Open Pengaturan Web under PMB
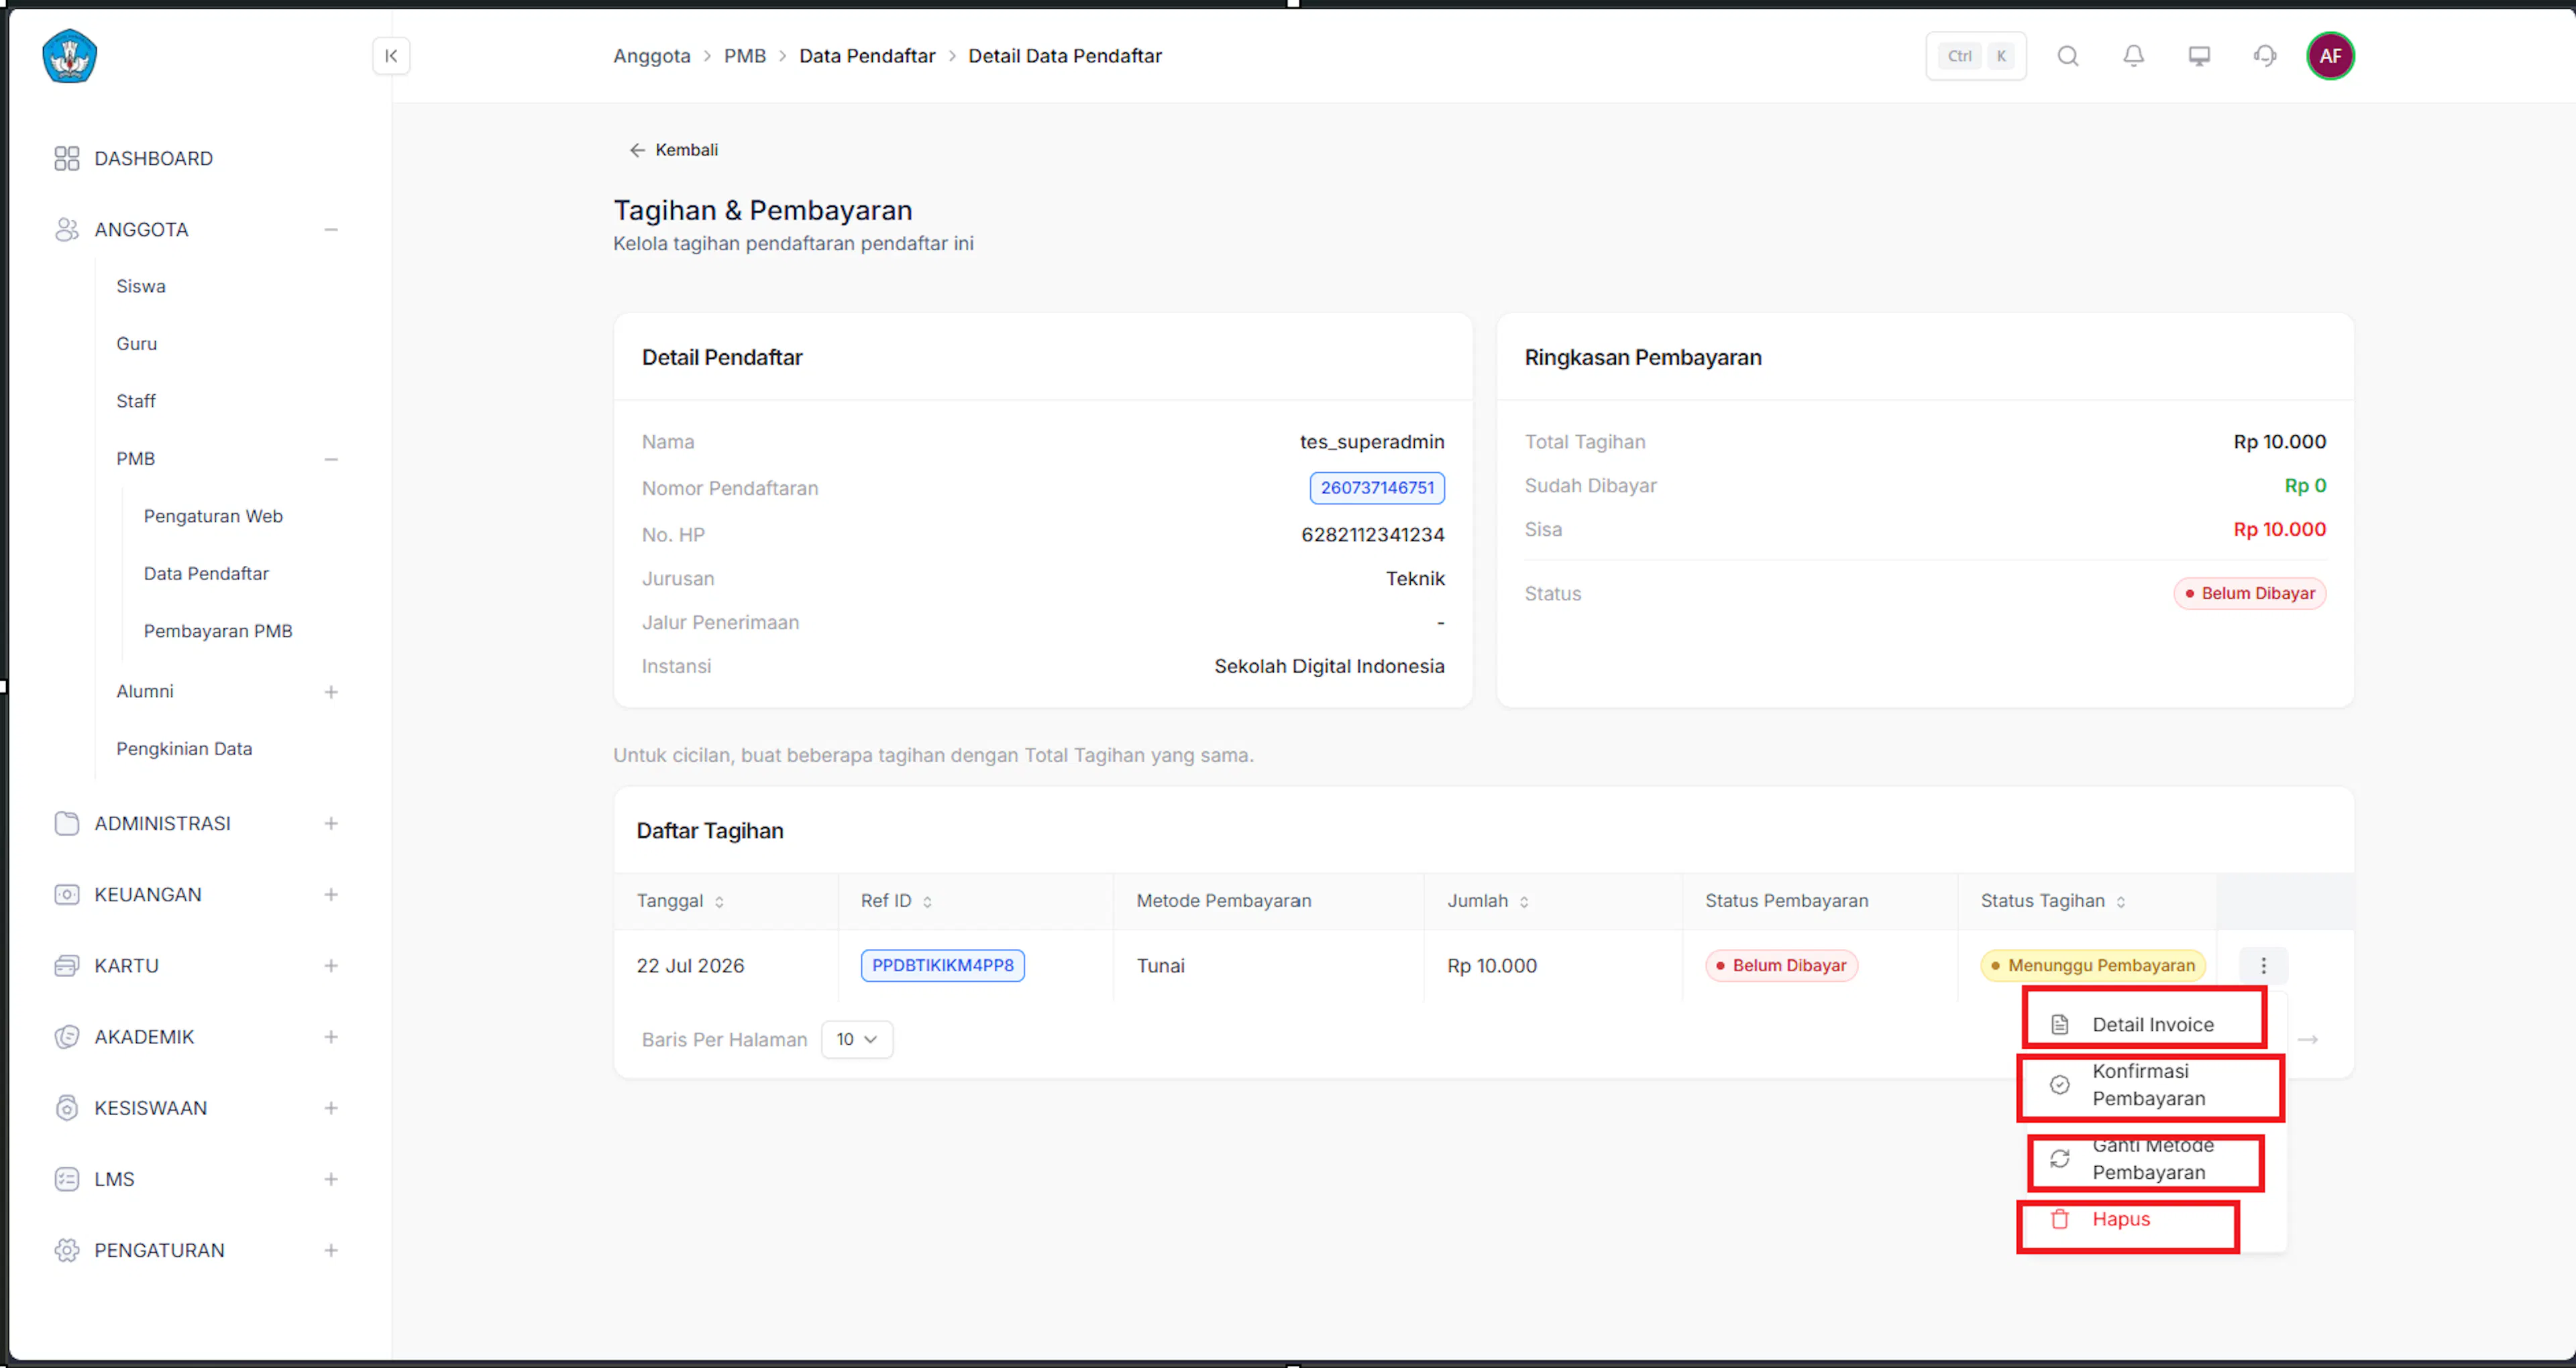Image resolution: width=2576 pixels, height=1368 pixels. coord(213,516)
